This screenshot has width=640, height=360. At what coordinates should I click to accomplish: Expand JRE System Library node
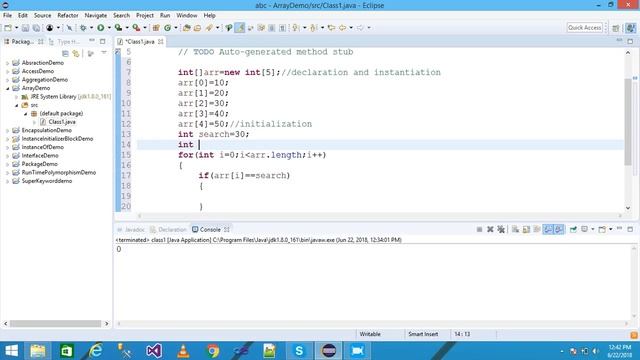coord(17,97)
